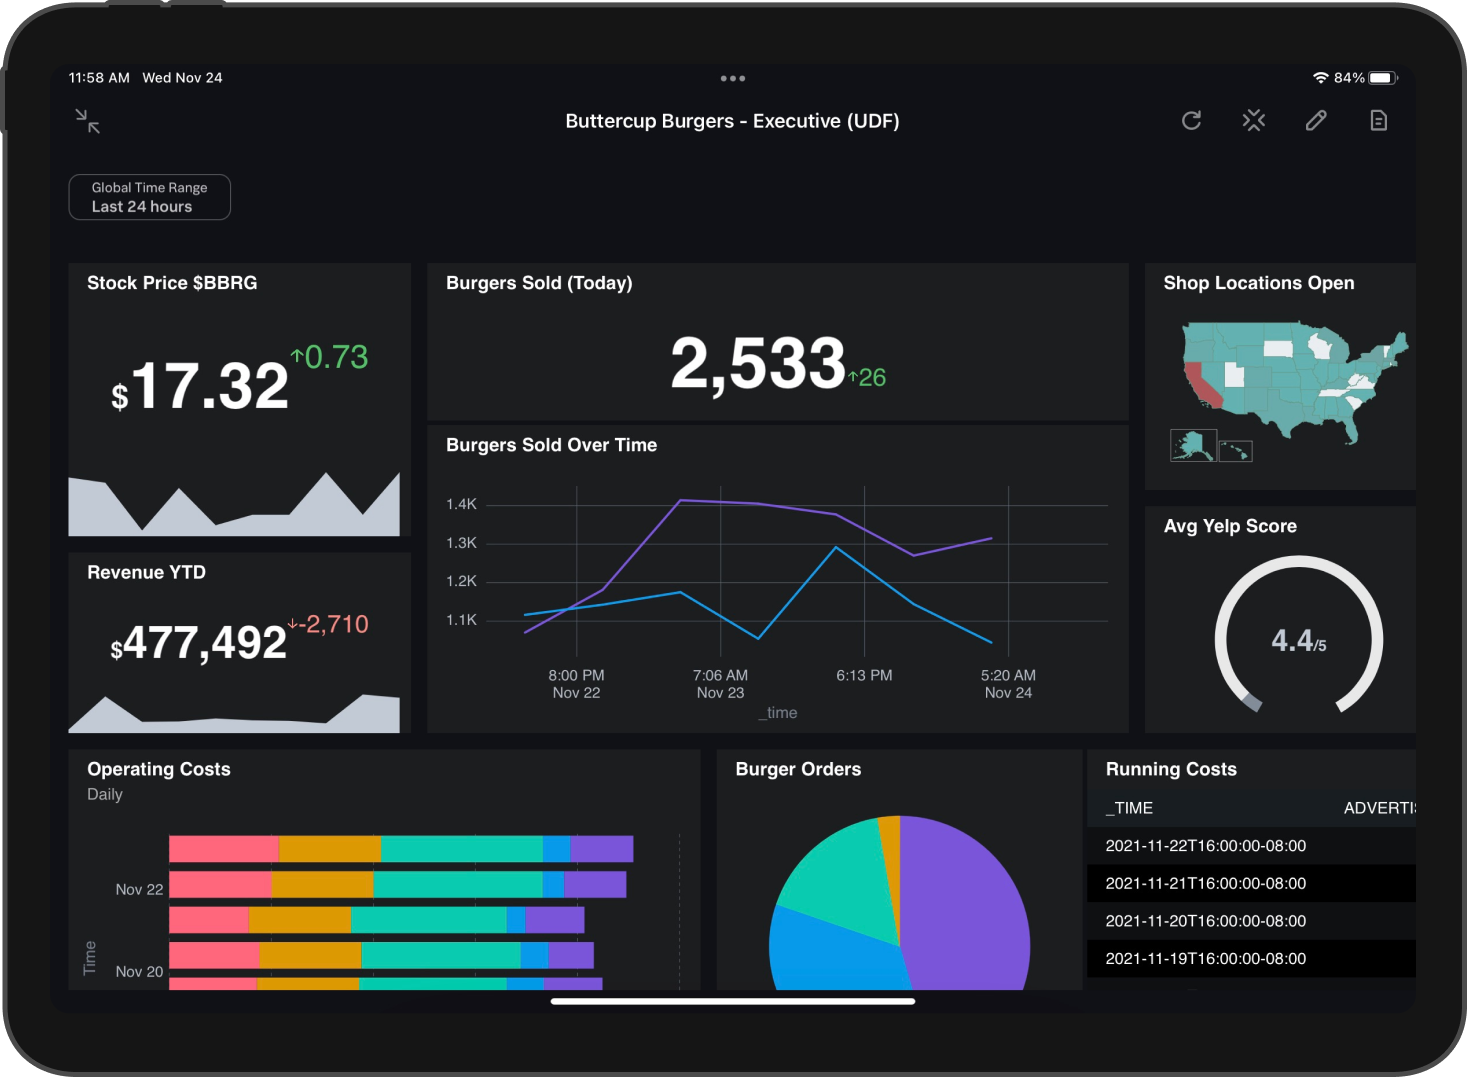Tap the 2,533 burgers sold value
The width and height of the screenshot is (1467, 1077).
coord(758,362)
